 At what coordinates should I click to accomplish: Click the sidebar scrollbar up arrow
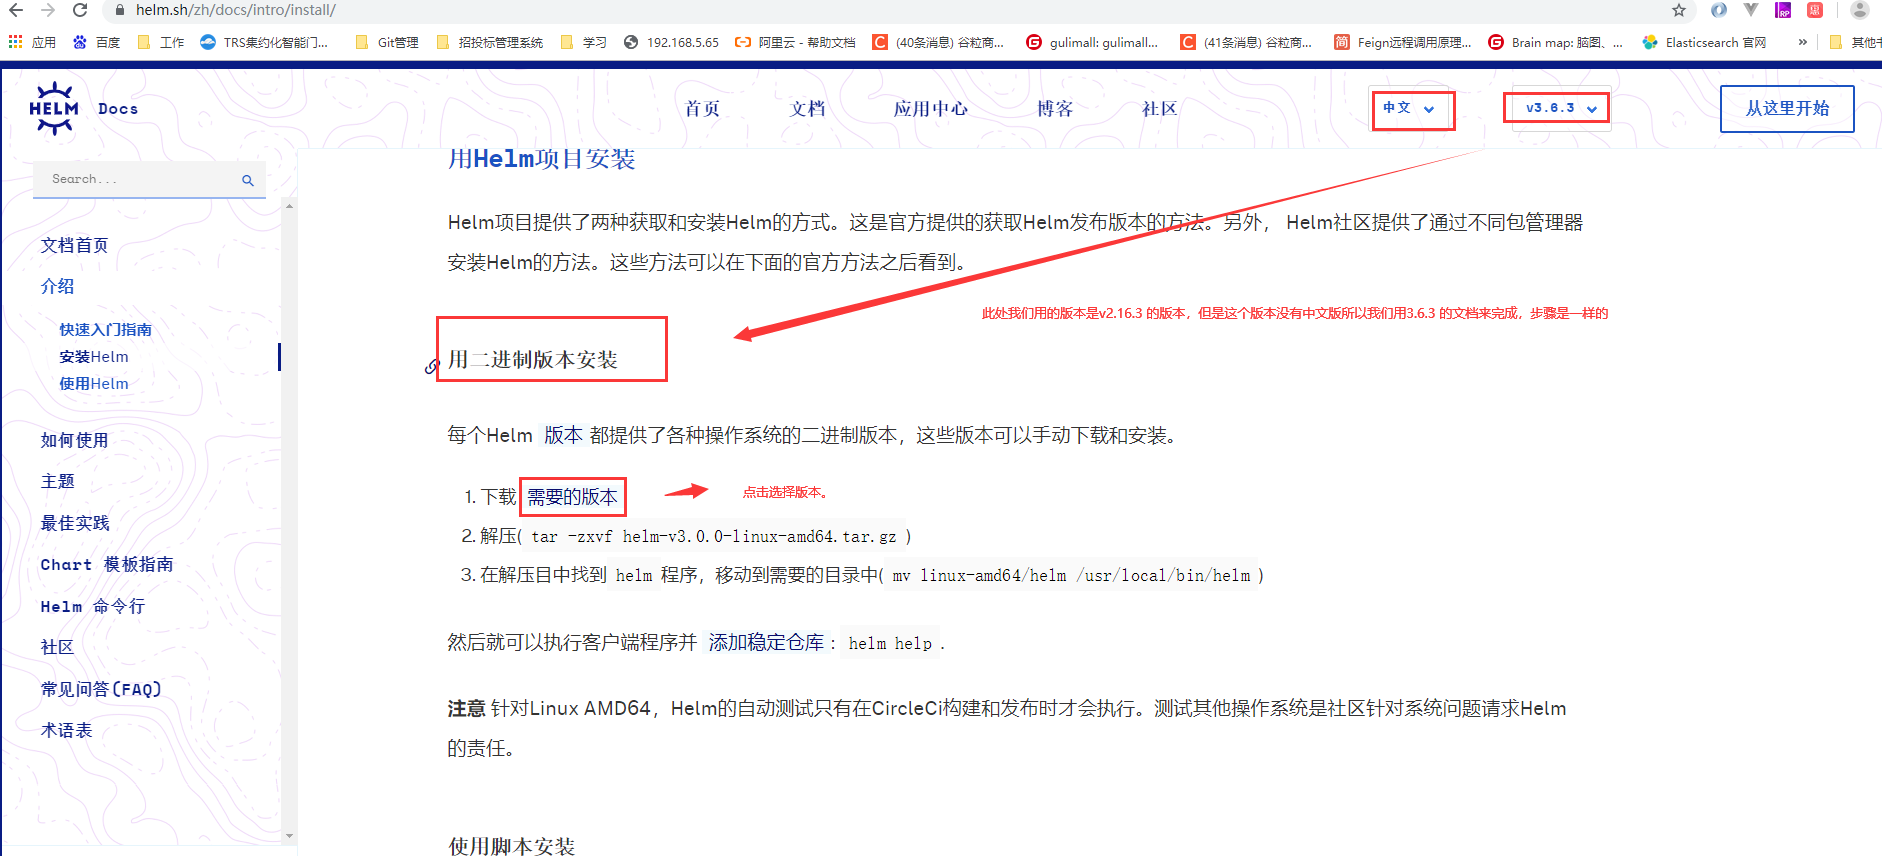pyautogui.click(x=289, y=206)
